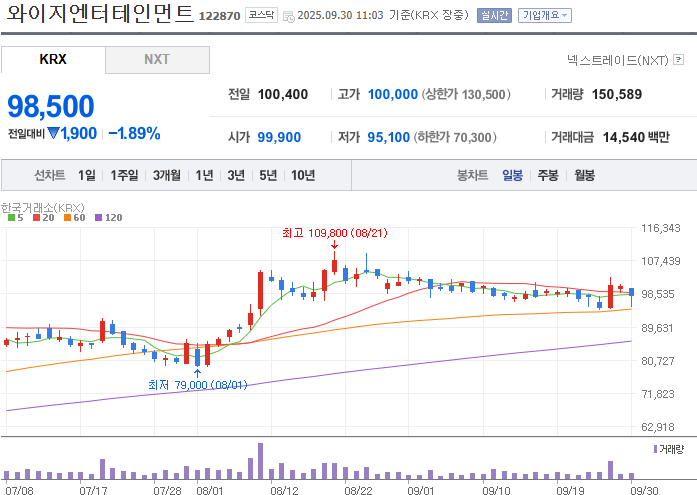The height and width of the screenshot is (495, 697).
Task: Click the -1.89% change rate
Action: [134, 133]
